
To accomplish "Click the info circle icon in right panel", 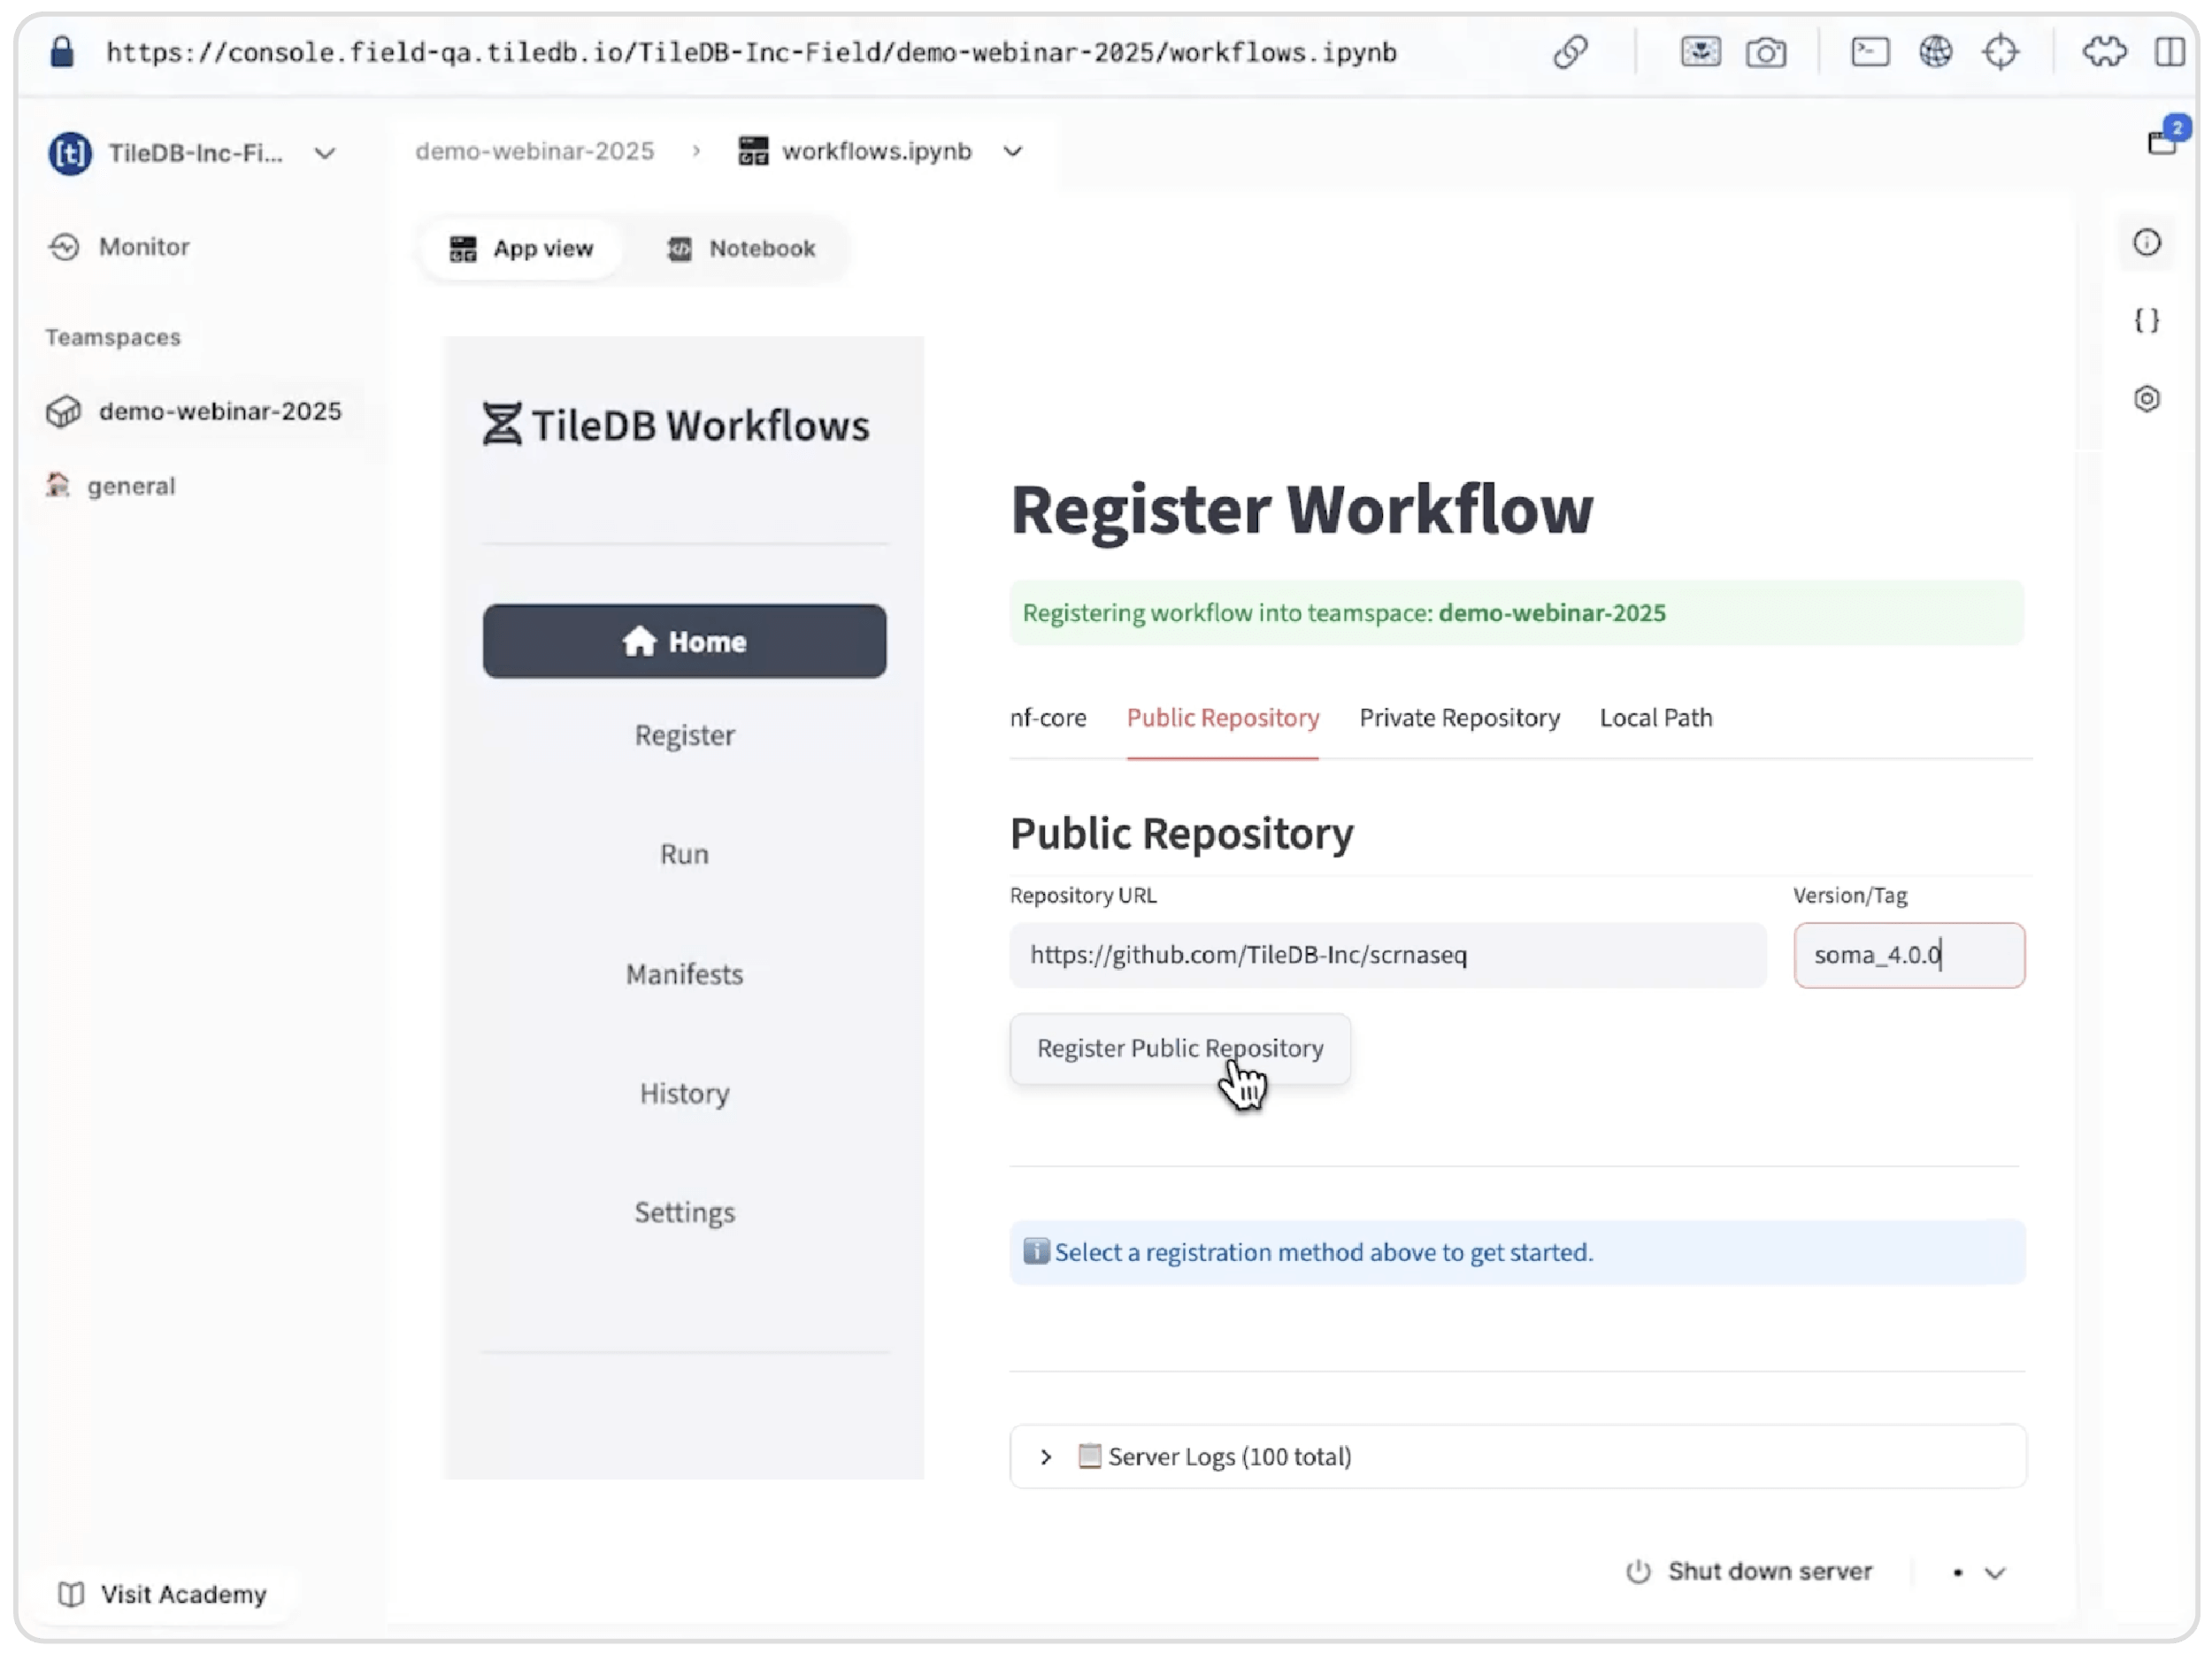I will tap(2147, 242).
